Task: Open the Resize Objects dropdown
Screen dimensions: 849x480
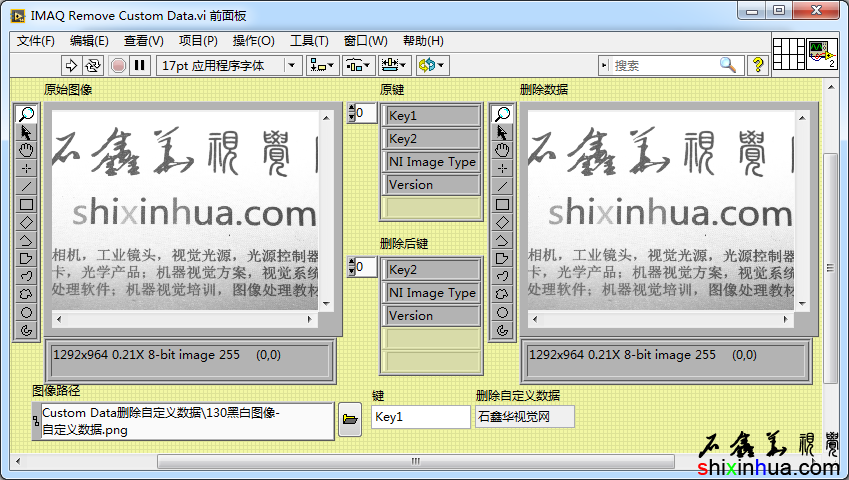Action: 395,65
